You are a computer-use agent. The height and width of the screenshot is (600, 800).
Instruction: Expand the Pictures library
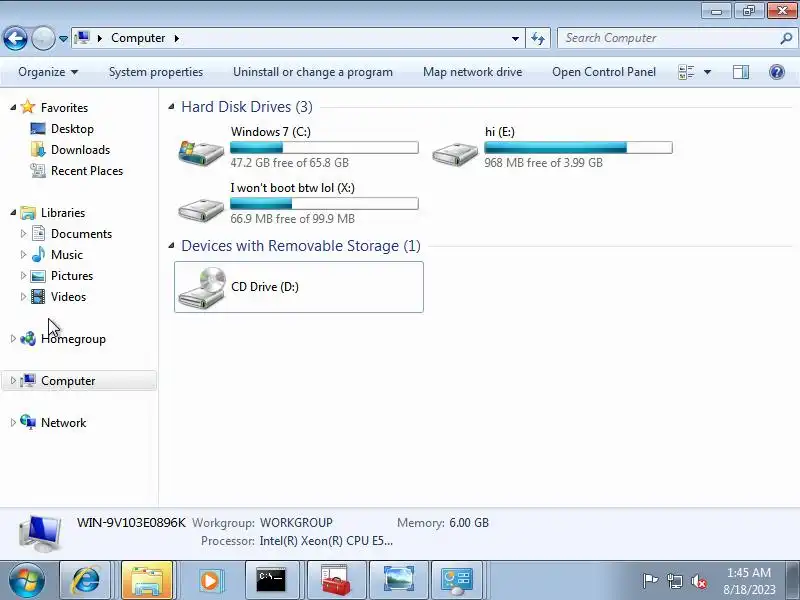coord(23,276)
